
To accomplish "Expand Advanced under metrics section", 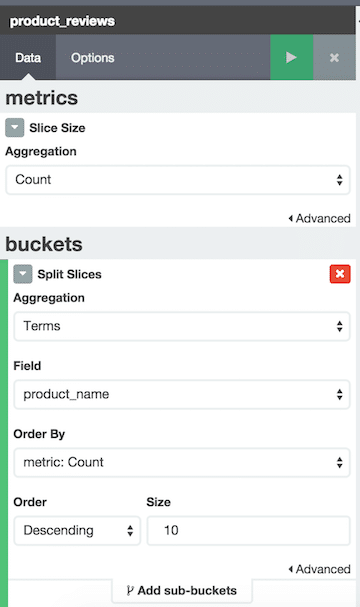I will pos(319,218).
